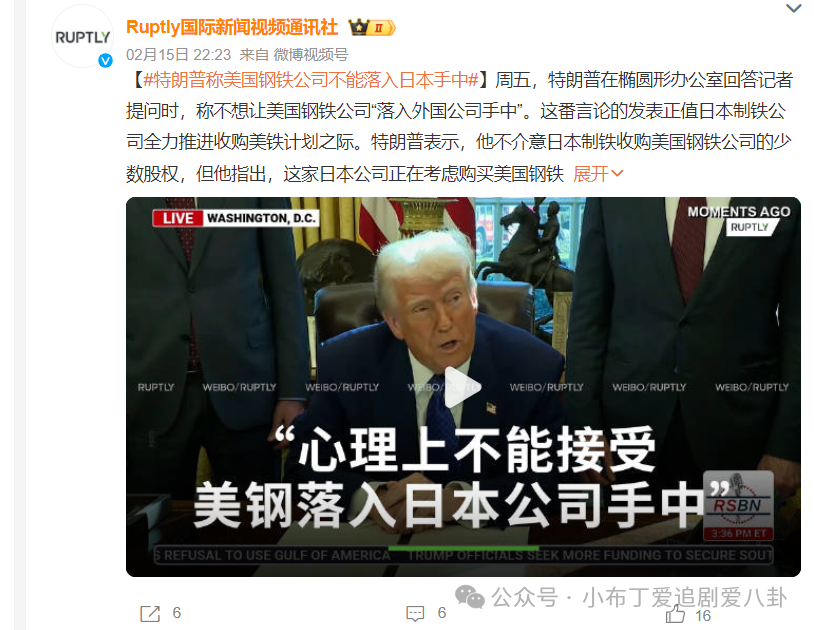The width and height of the screenshot is (814, 630).
Task: Click the crown membership level badge
Action: (x=372, y=28)
